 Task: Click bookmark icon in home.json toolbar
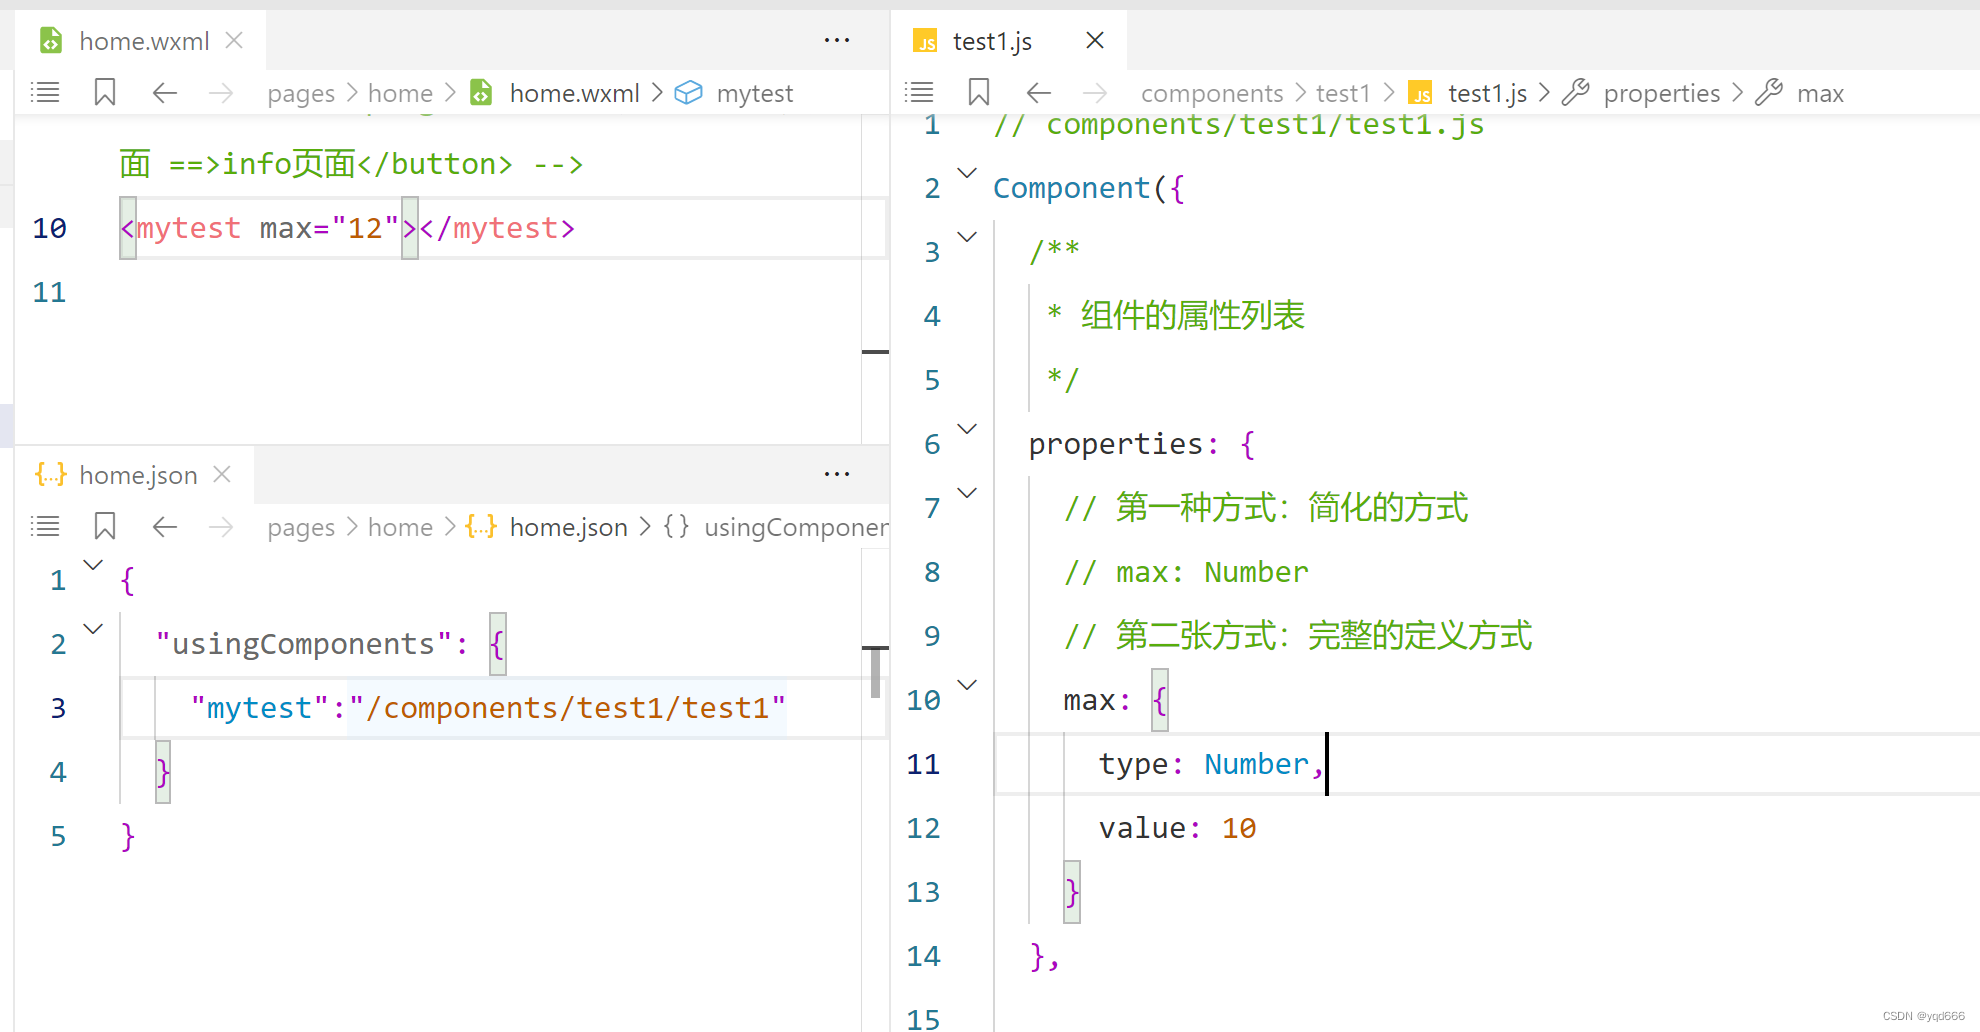(105, 527)
